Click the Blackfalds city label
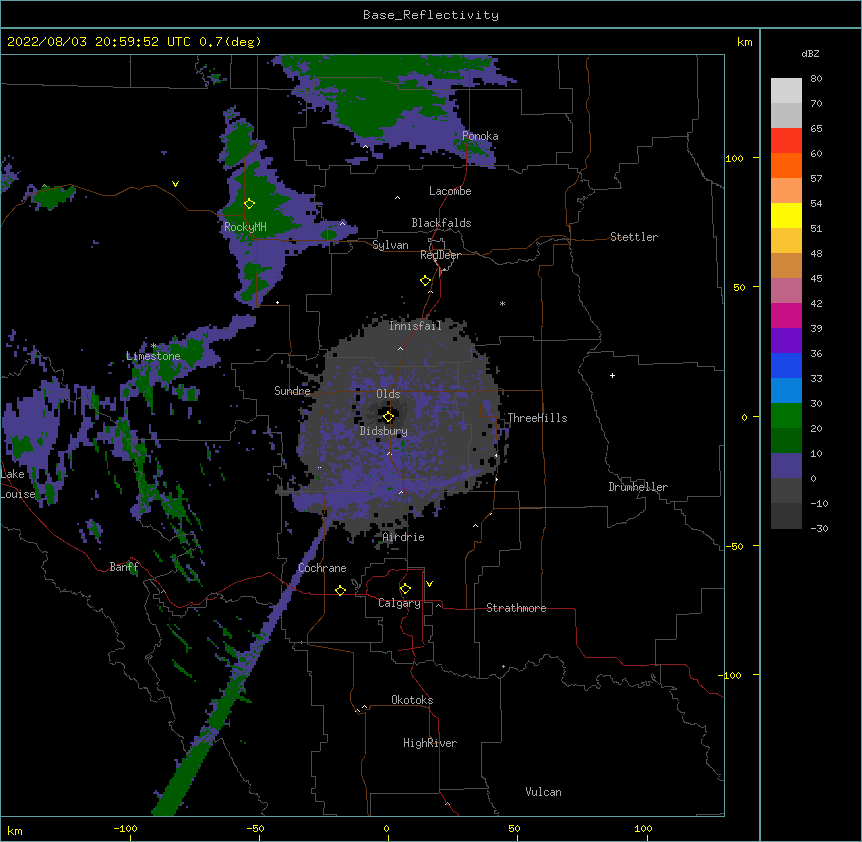This screenshot has width=862, height=842. 441,223
